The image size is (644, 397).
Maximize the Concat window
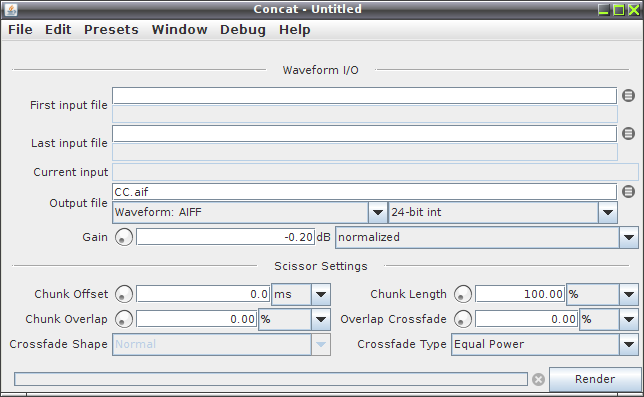tap(619, 9)
